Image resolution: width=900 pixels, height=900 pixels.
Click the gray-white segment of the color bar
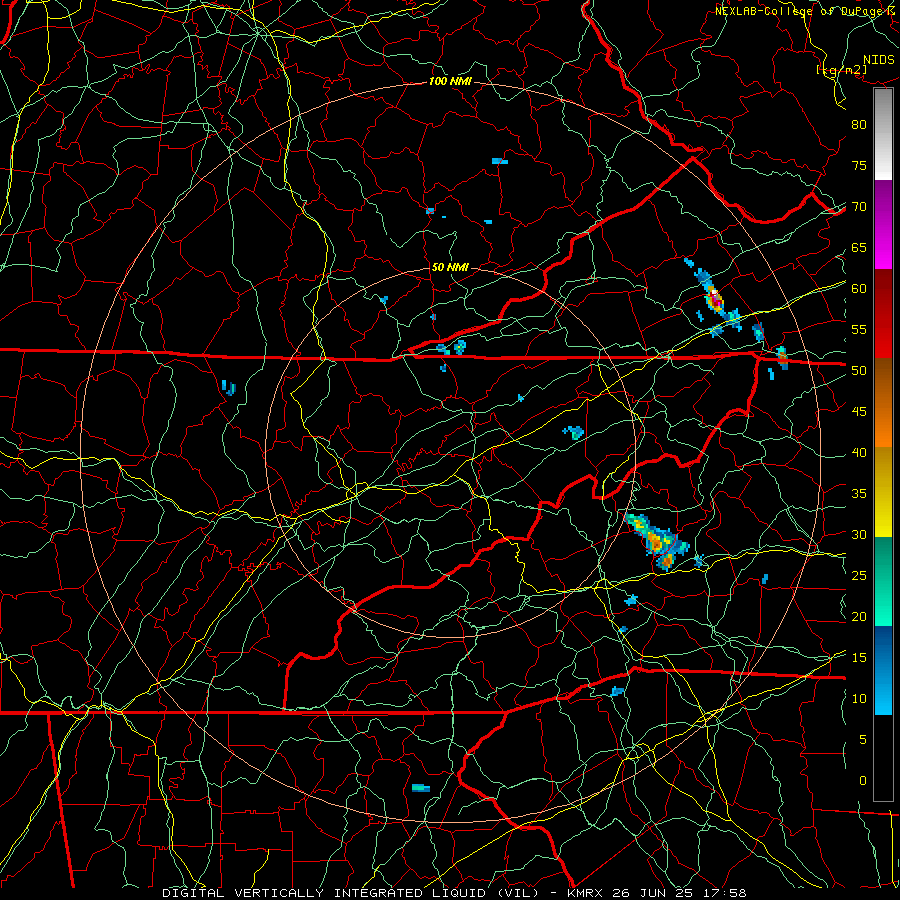[x=883, y=134]
